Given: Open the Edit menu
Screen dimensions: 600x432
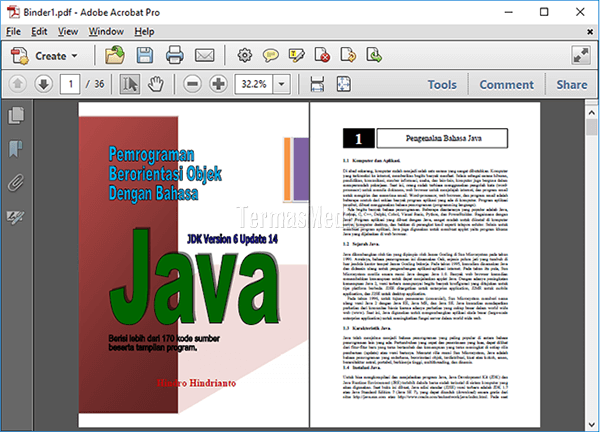Looking at the screenshot, I should click(x=39, y=31).
